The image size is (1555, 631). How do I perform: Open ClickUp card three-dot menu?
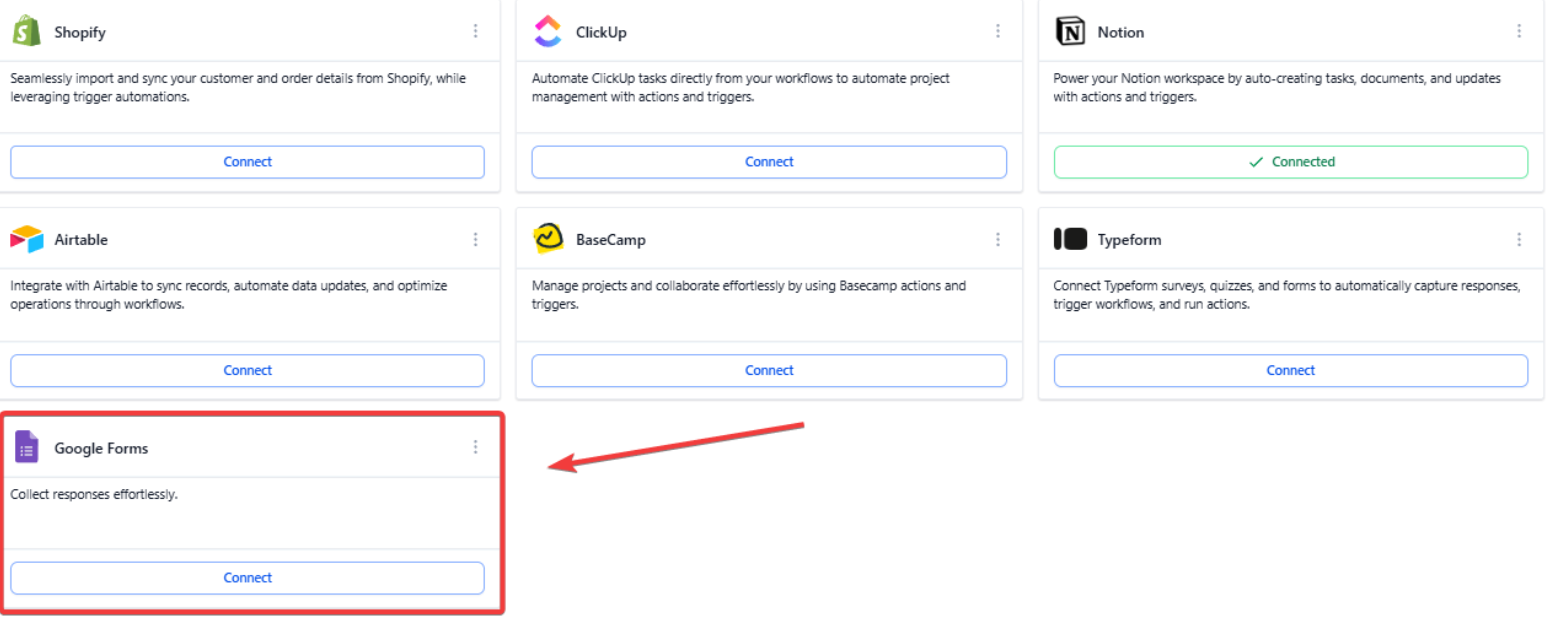click(x=998, y=31)
